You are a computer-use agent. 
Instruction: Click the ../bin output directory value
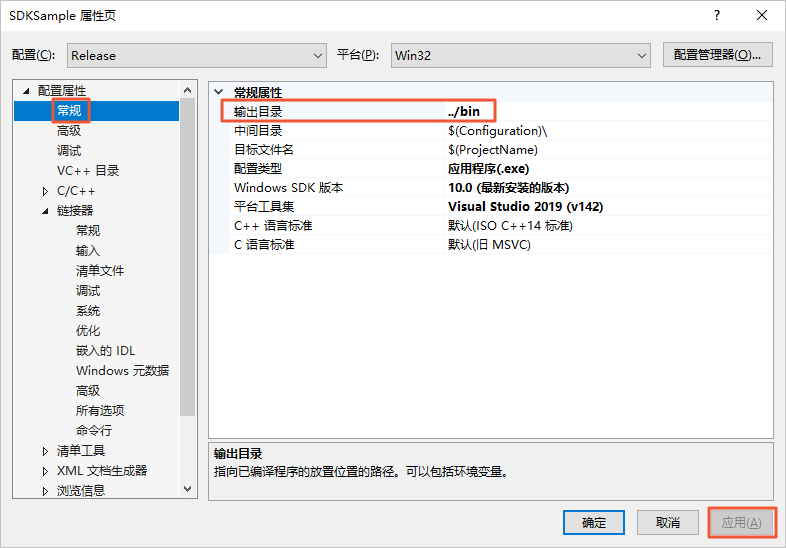pos(464,111)
